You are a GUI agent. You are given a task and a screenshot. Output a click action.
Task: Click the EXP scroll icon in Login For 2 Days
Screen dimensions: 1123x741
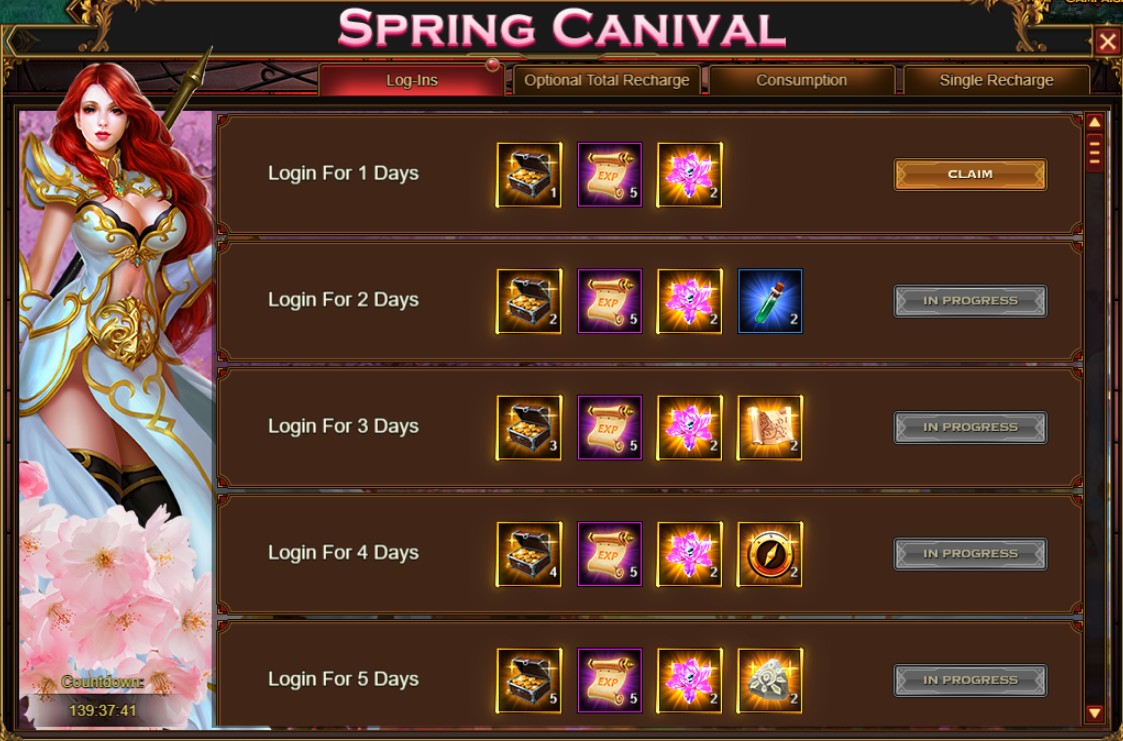(x=609, y=301)
